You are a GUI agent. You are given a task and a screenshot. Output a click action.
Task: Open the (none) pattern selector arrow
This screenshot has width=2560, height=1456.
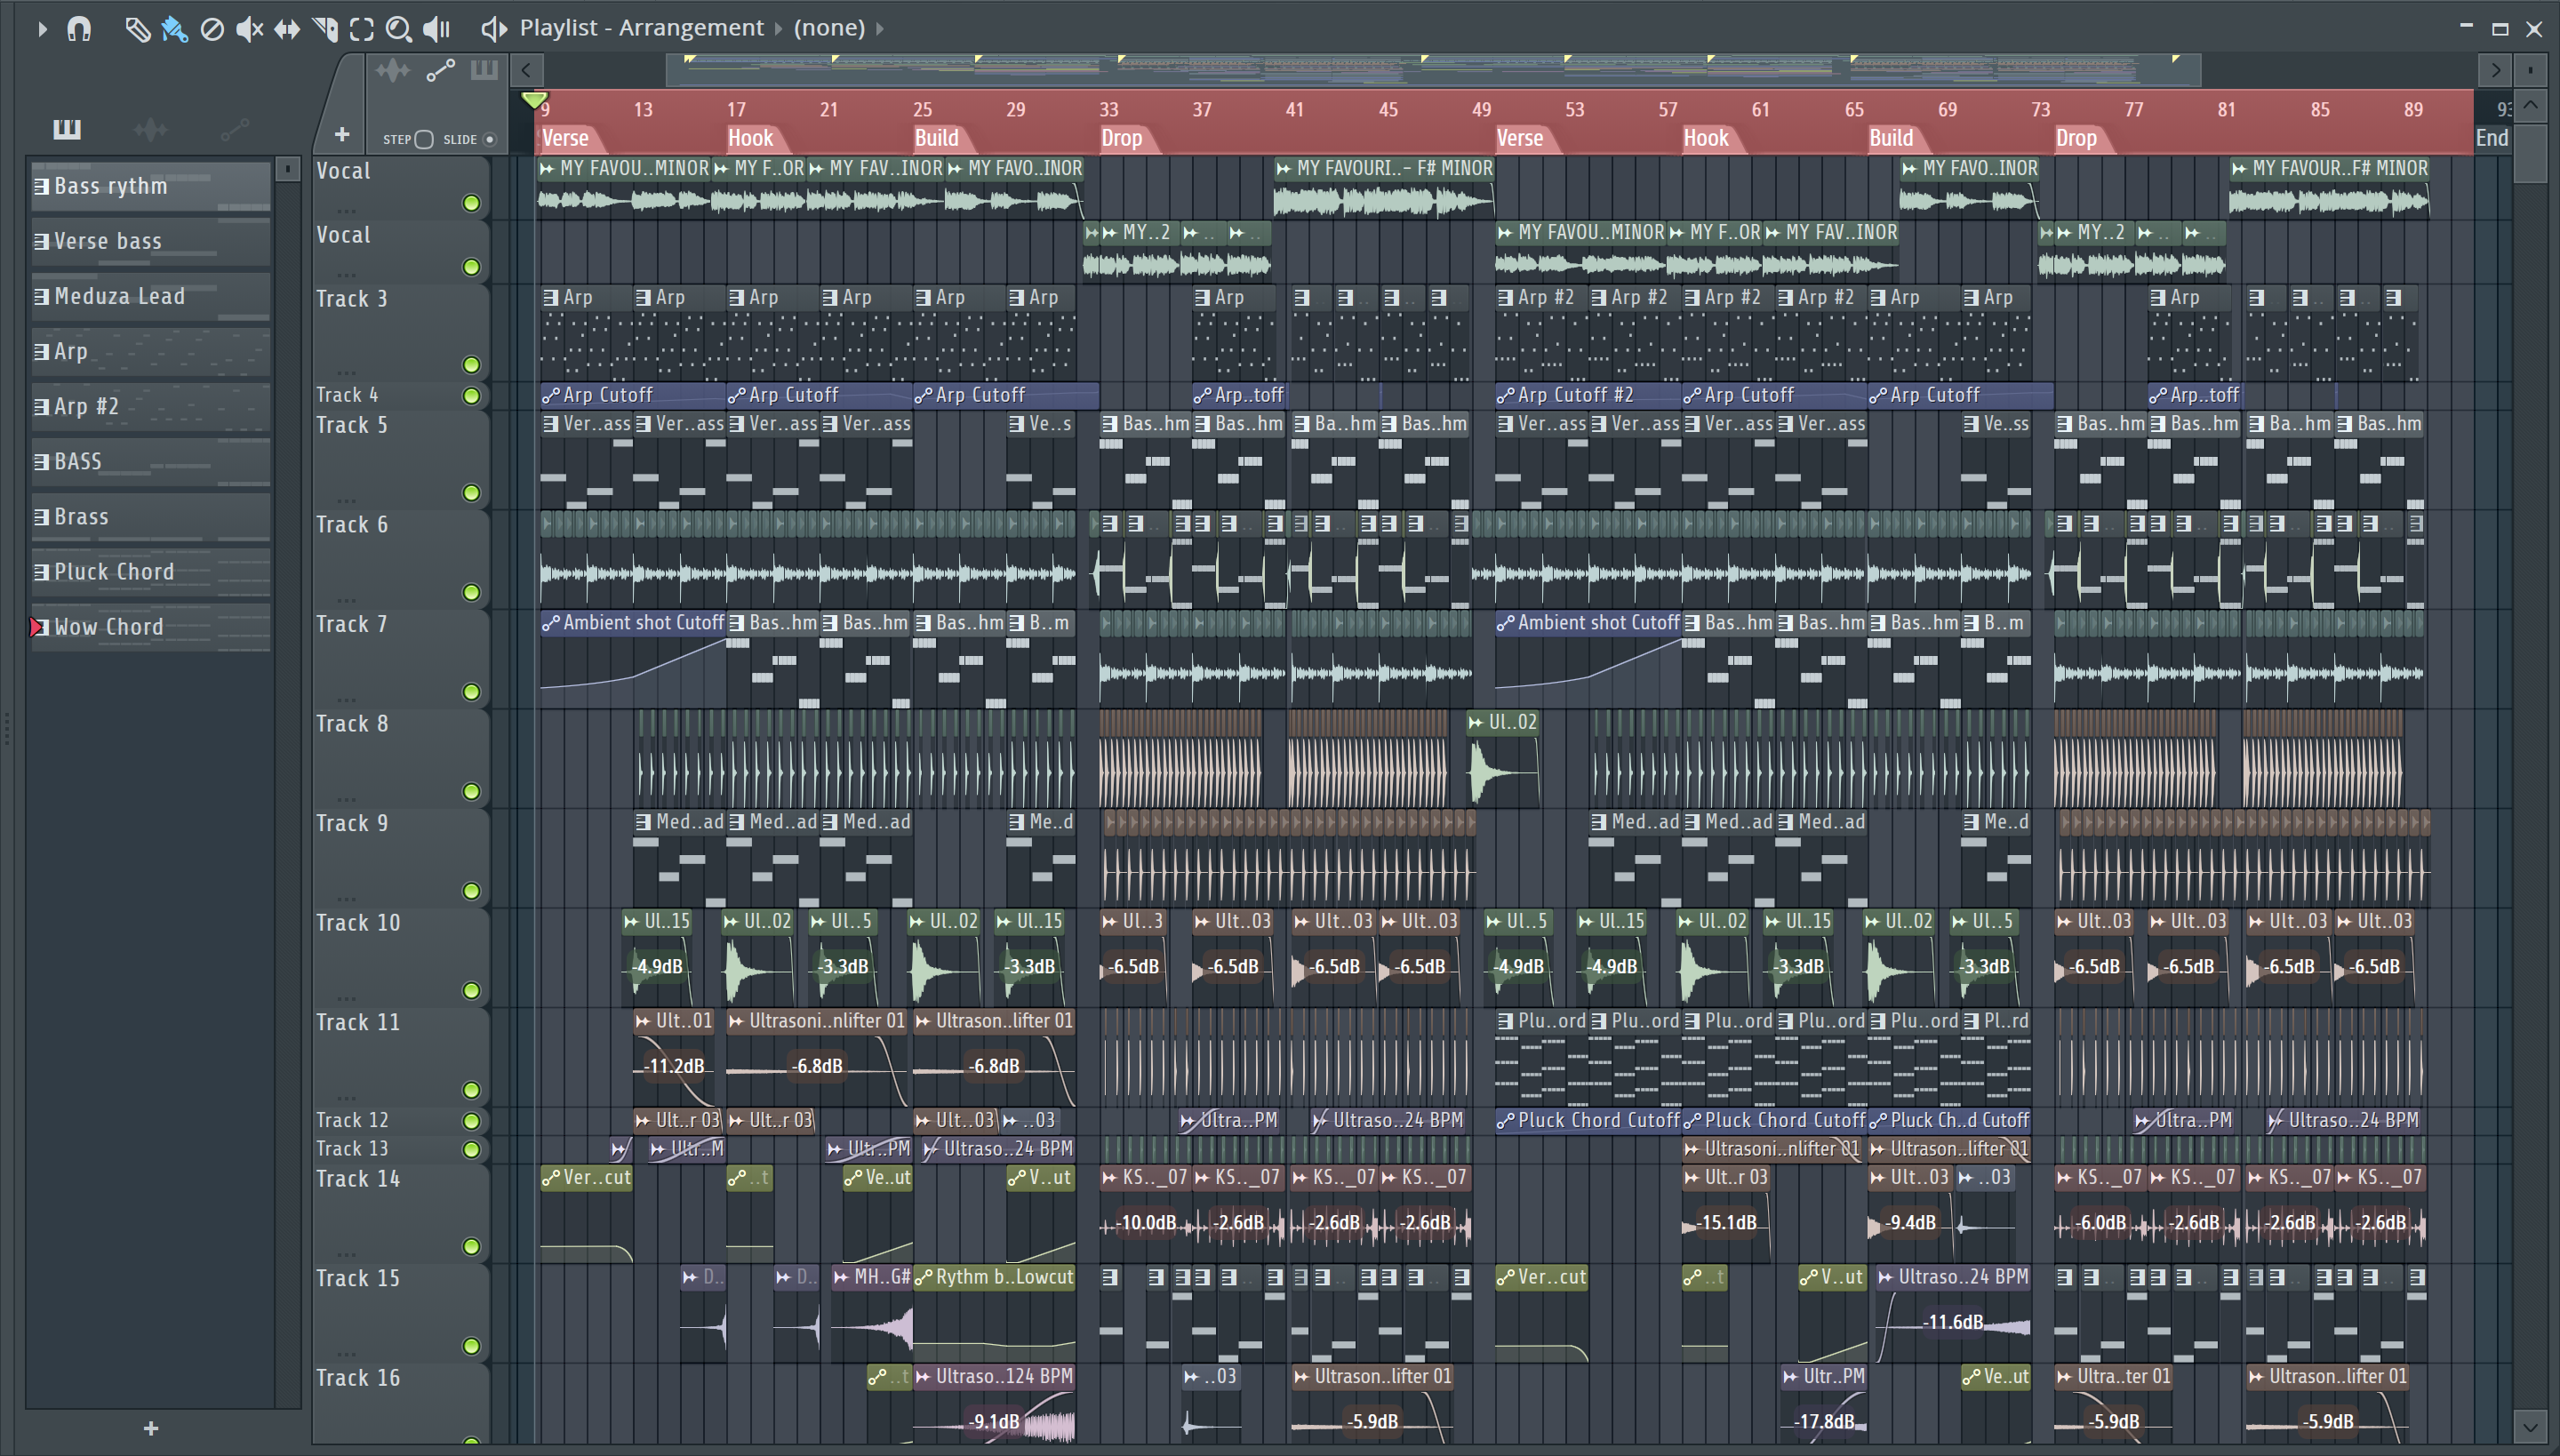point(880,28)
